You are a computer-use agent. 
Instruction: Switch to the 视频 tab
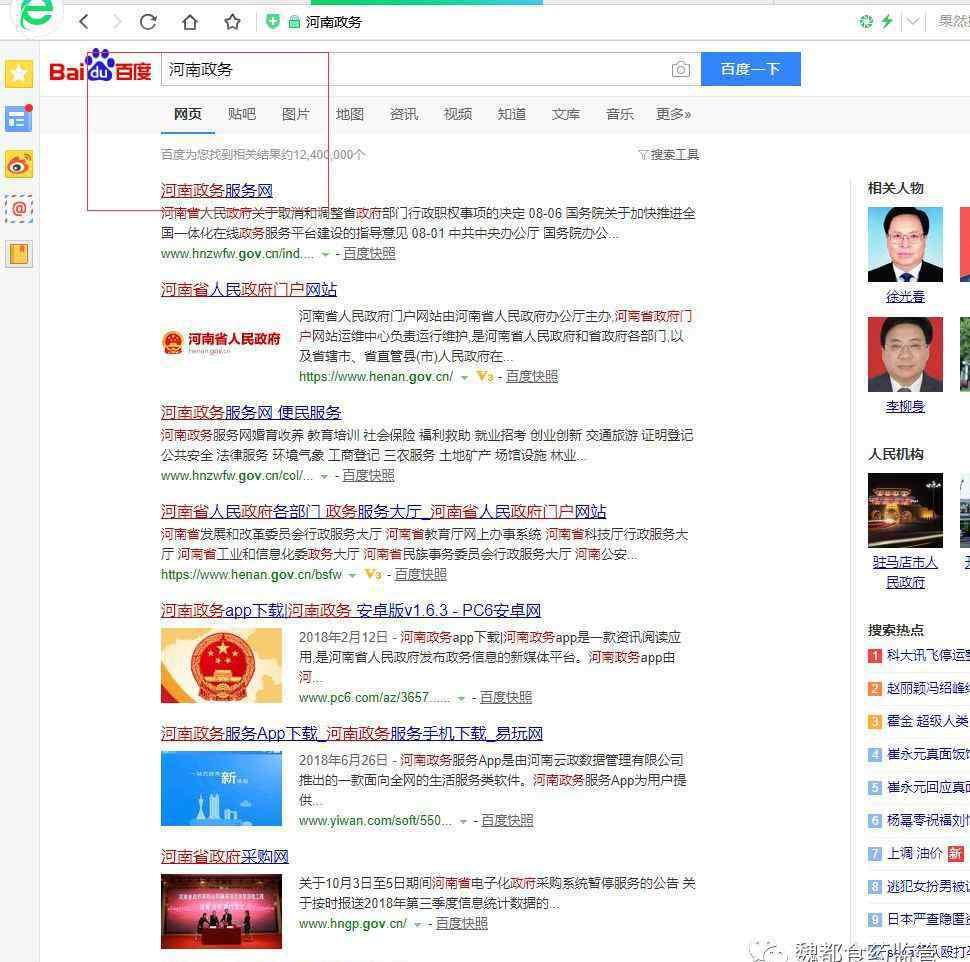click(458, 114)
